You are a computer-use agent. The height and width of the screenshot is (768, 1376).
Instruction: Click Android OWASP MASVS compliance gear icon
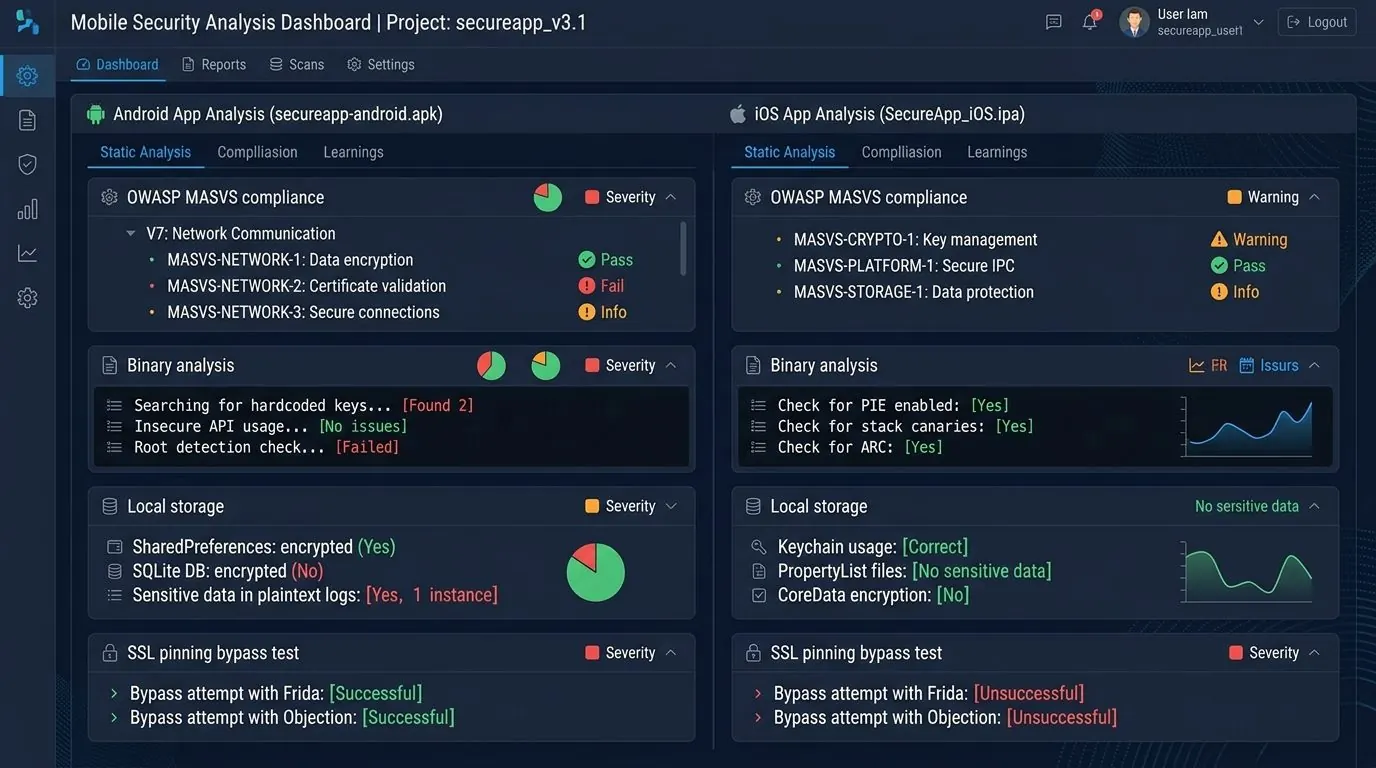click(110, 197)
